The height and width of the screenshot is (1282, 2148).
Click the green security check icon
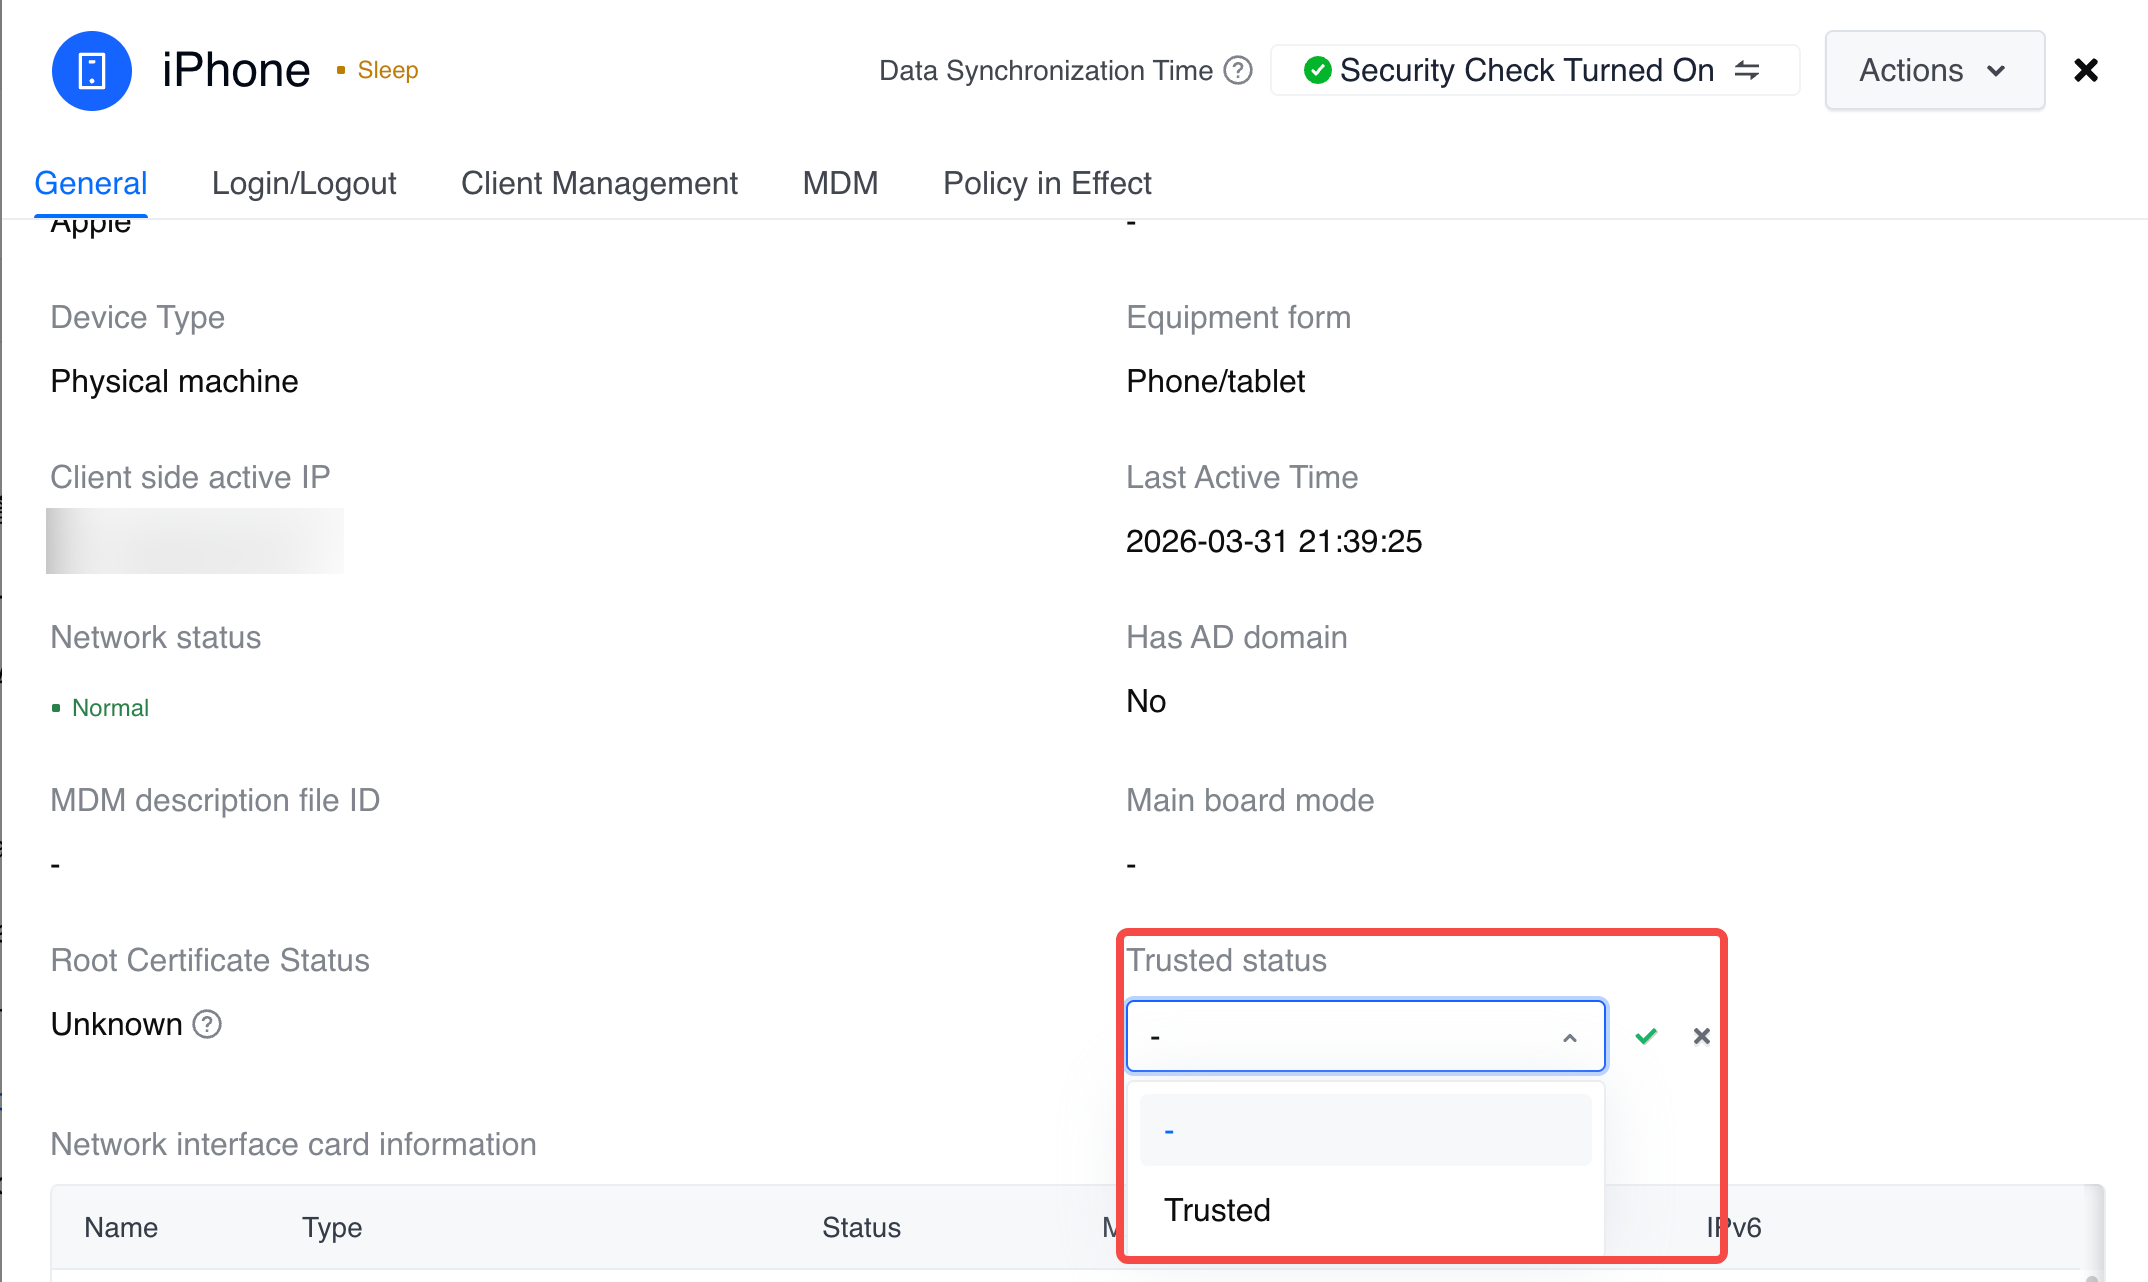pyautogui.click(x=1317, y=71)
